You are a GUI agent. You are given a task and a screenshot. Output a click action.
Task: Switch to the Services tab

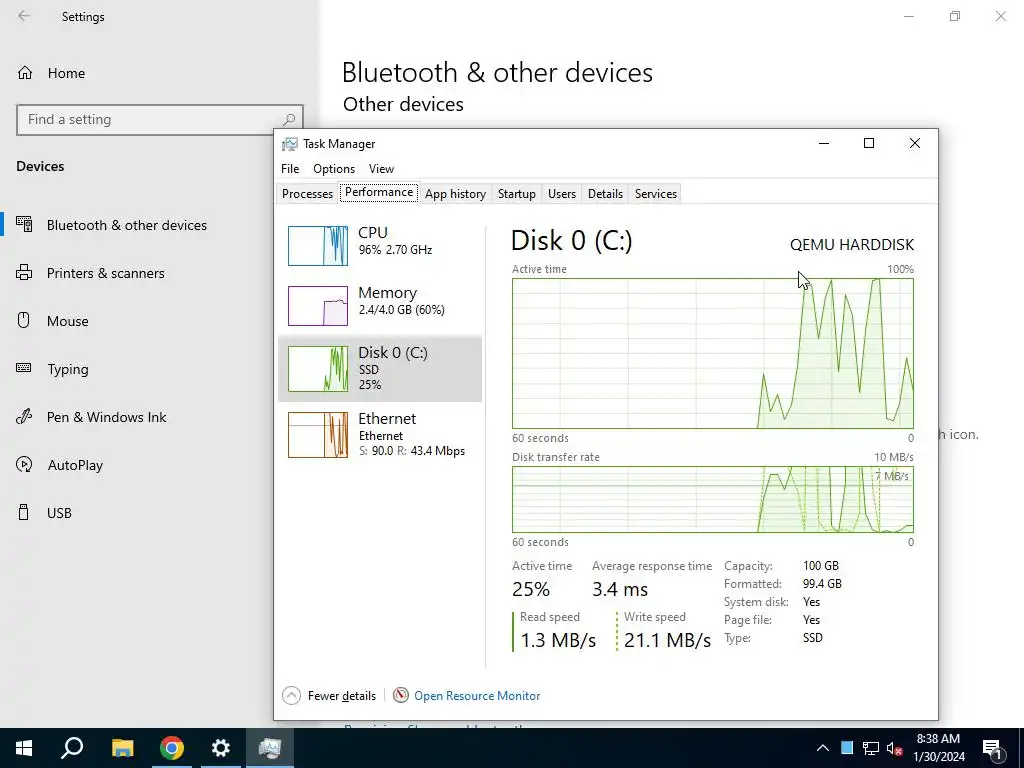point(656,194)
